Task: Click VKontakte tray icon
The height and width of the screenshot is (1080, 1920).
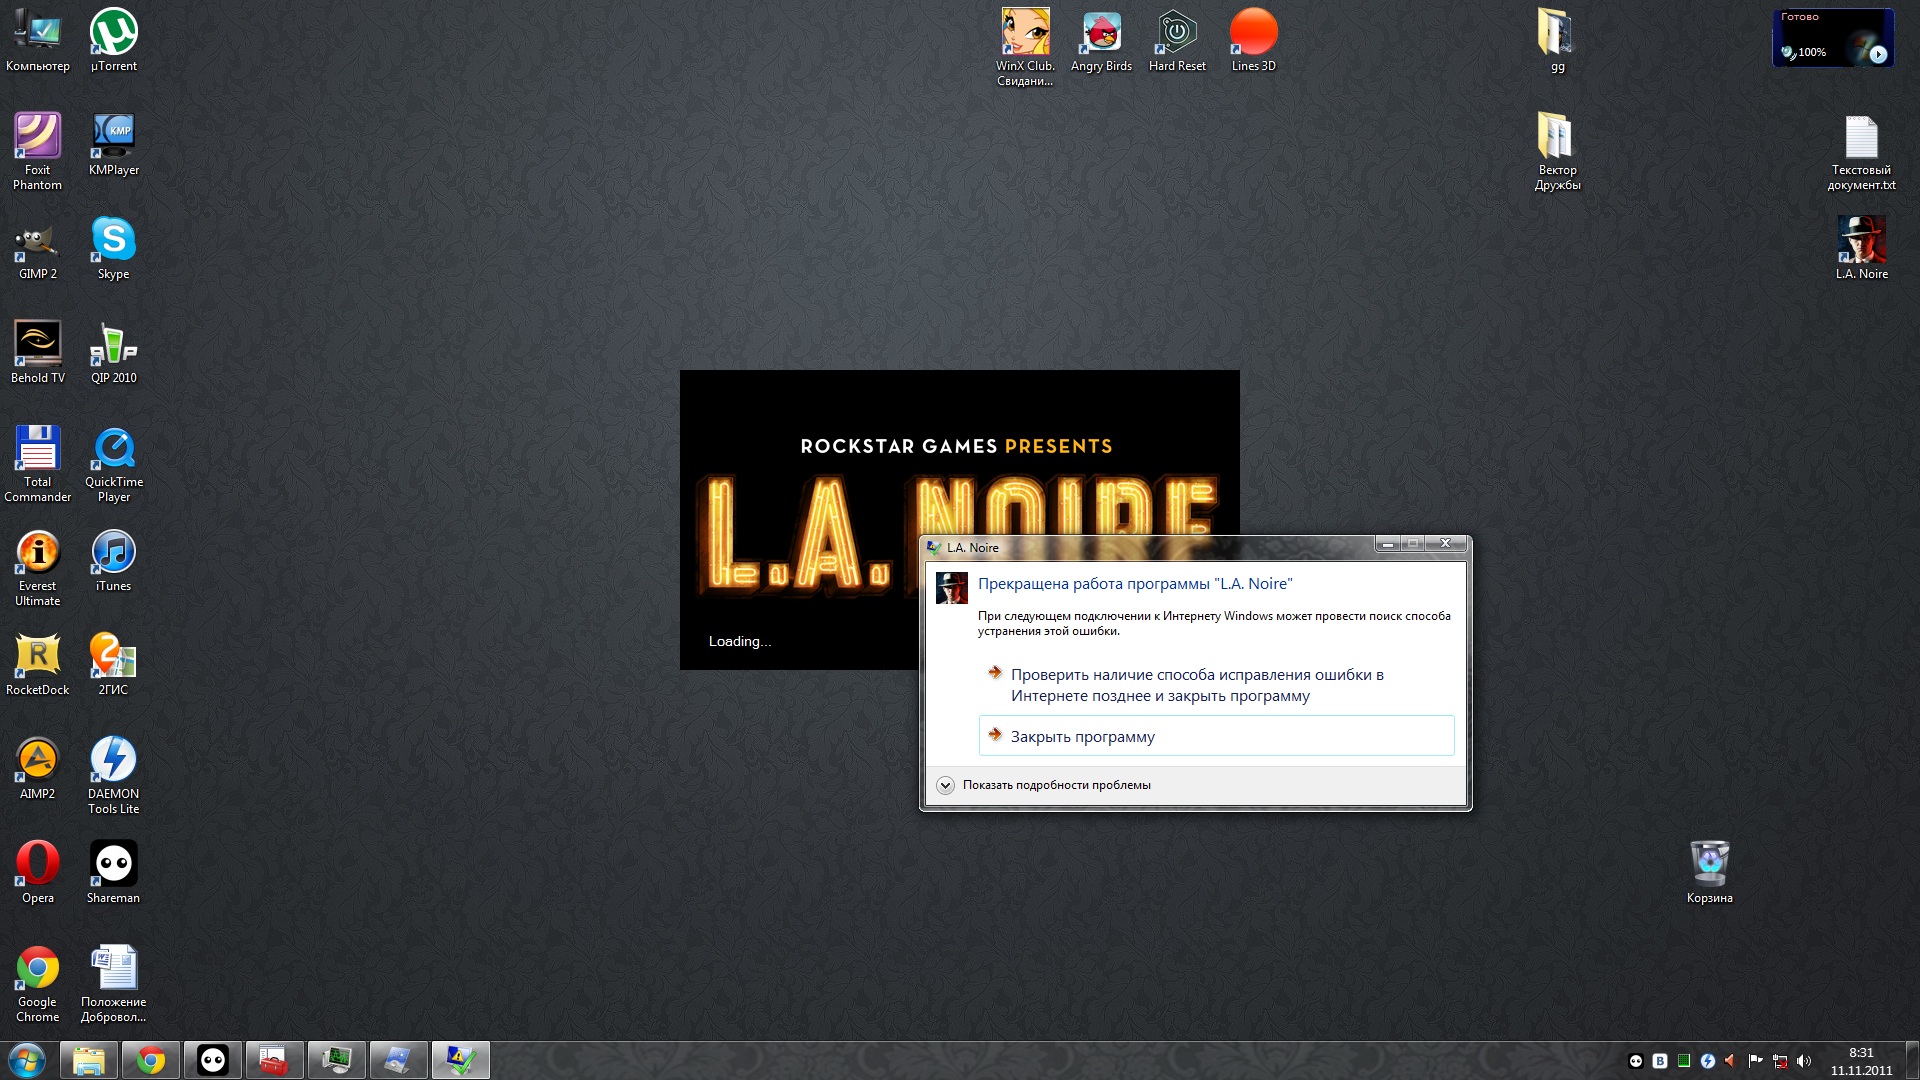Action: (1660, 1061)
